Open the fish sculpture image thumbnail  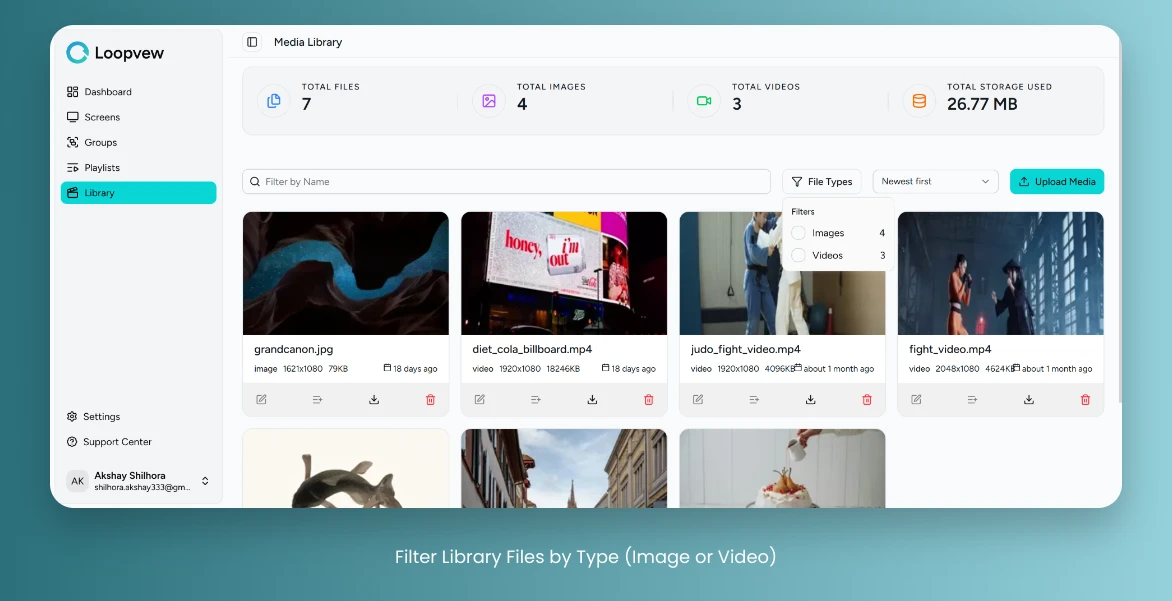tap(346, 469)
